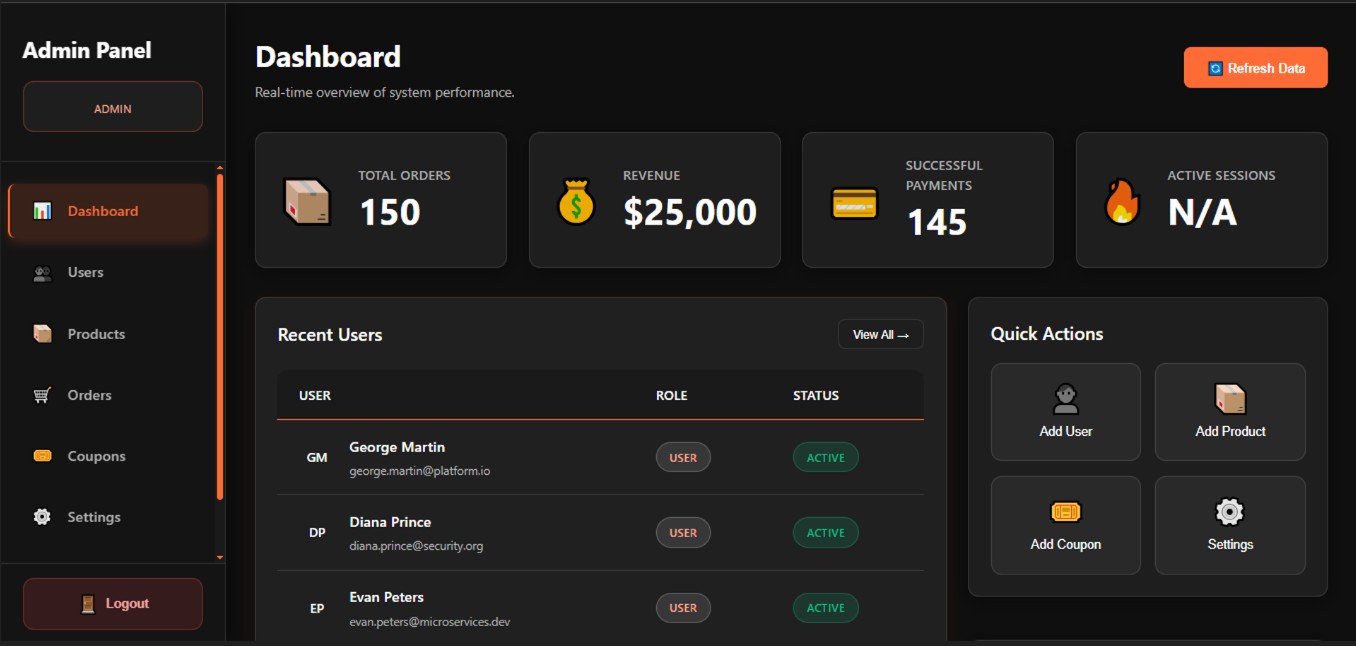Click the Users people icon in sidebar
The height and width of the screenshot is (646, 1356).
click(x=42, y=273)
